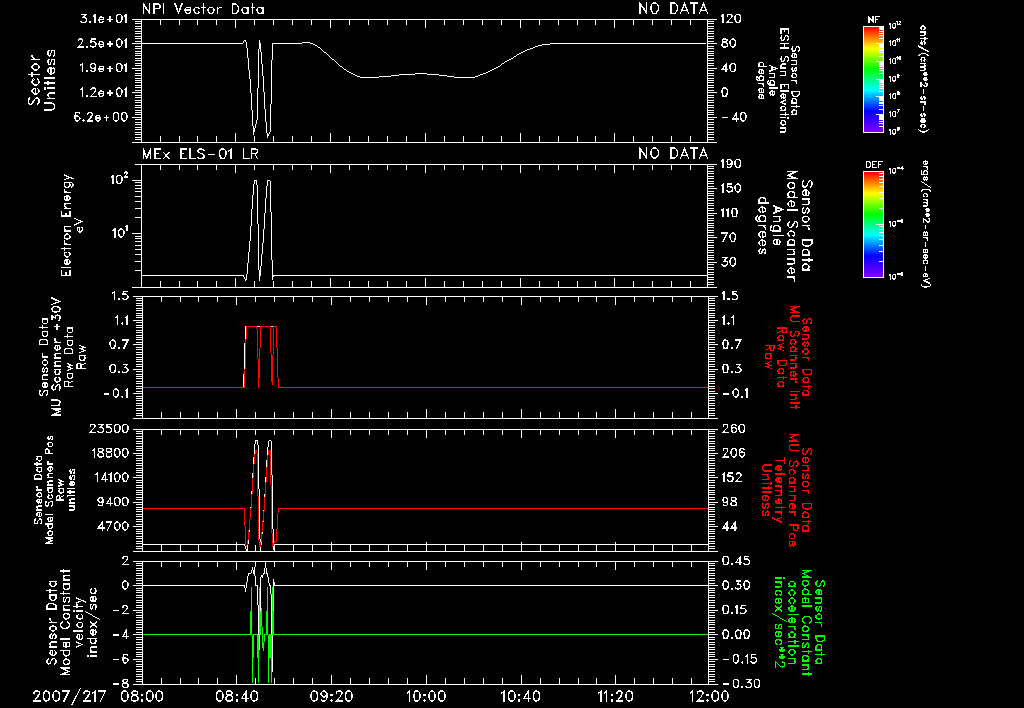Click the '260' telemetry axis value
The height and width of the screenshot is (708, 1024).
[x=733, y=429]
